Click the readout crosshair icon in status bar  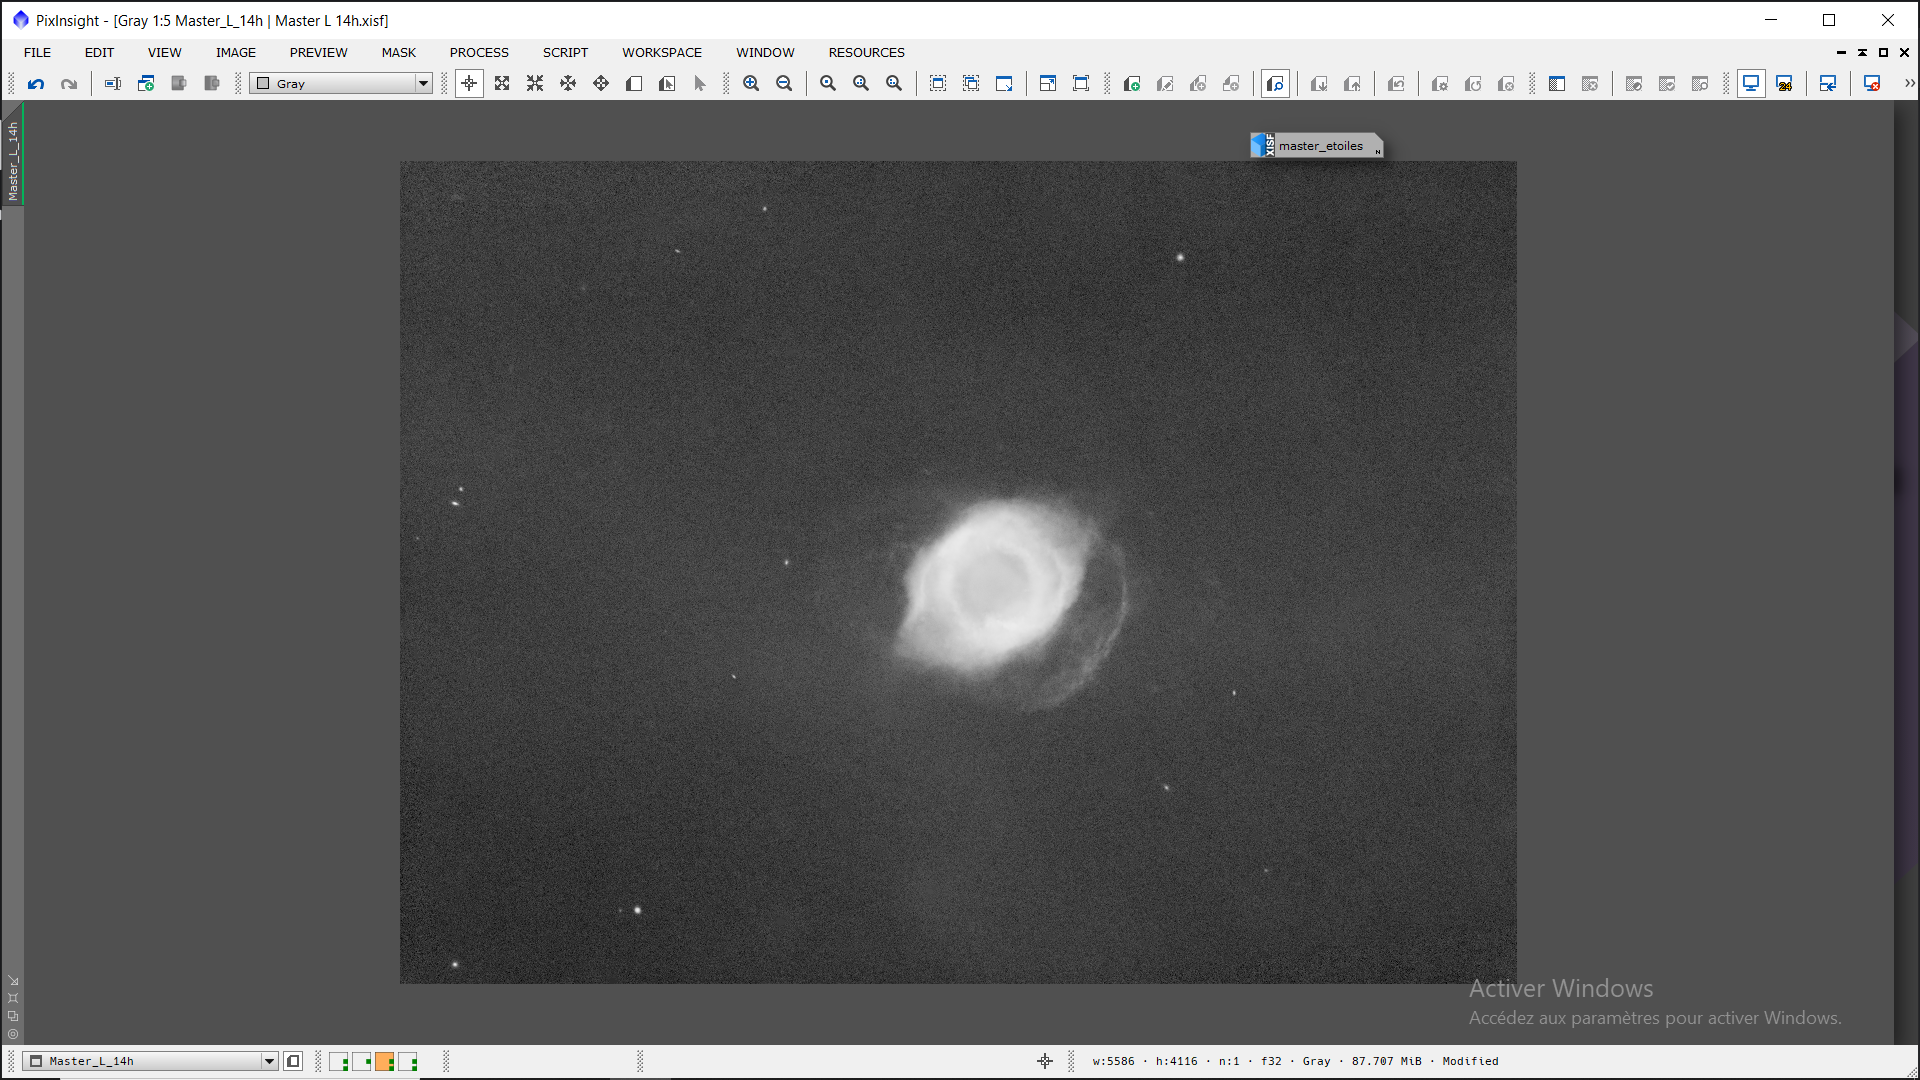pos(1045,1061)
